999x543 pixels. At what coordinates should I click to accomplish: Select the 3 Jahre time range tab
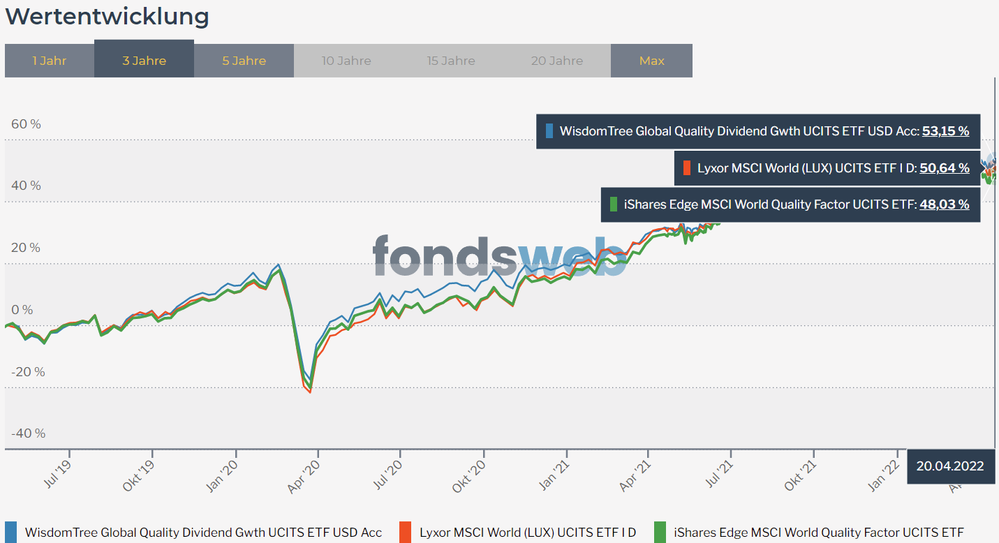coord(144,59)
